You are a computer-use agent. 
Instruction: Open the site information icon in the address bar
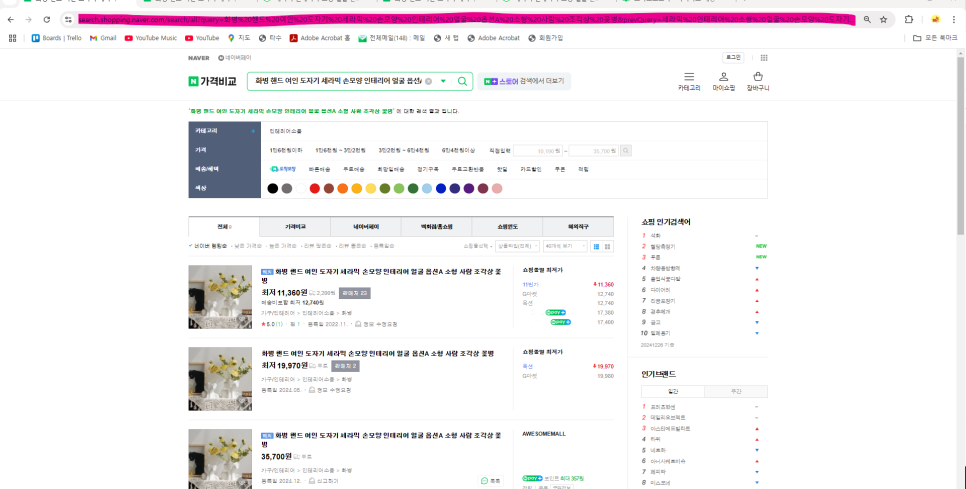point(69,20)
